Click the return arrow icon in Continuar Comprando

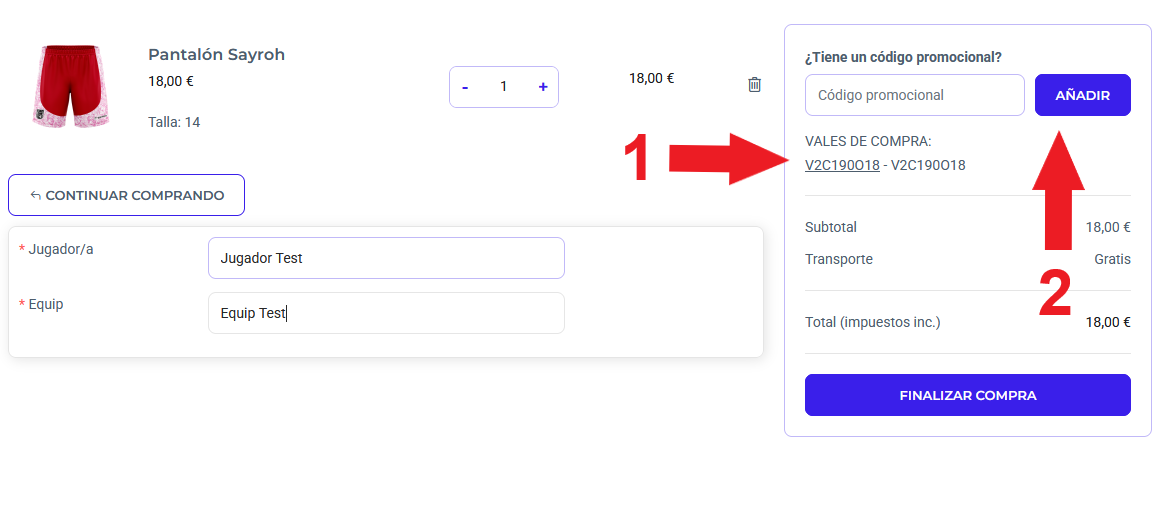[36, 195]
